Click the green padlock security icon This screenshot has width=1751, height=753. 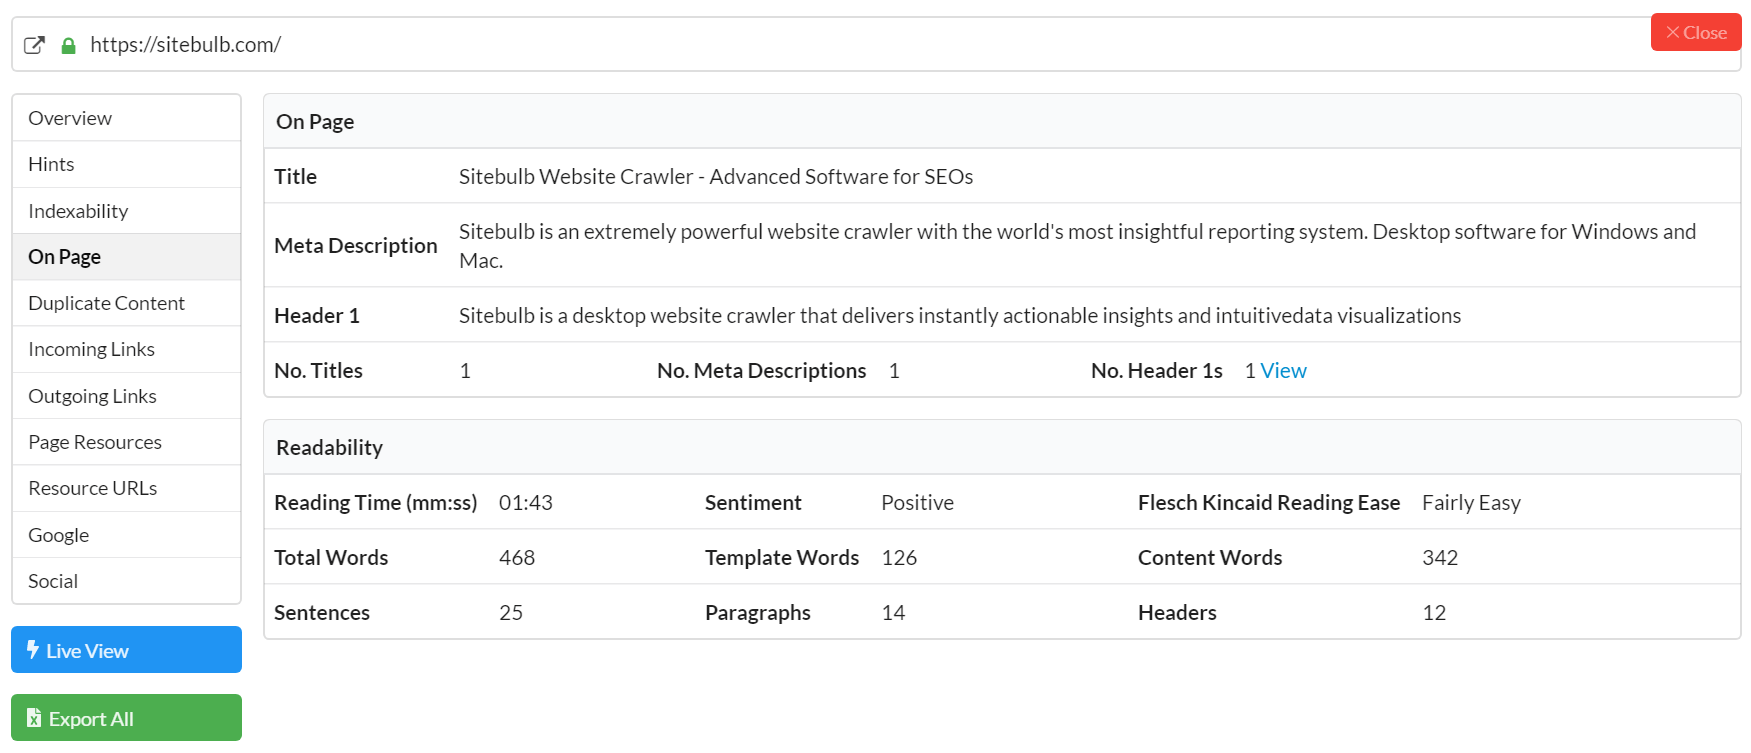click(x=68, y=45)
